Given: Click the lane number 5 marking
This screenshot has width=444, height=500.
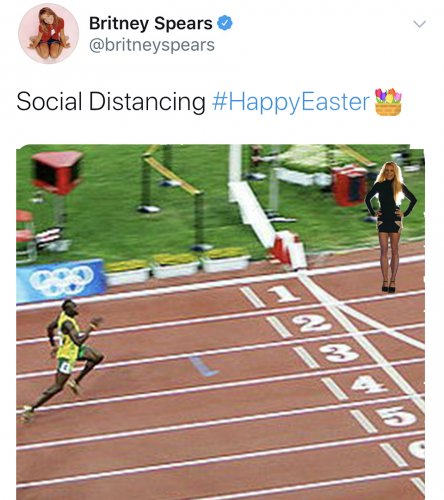Looking at the screenshot, I should pos(397,416).
